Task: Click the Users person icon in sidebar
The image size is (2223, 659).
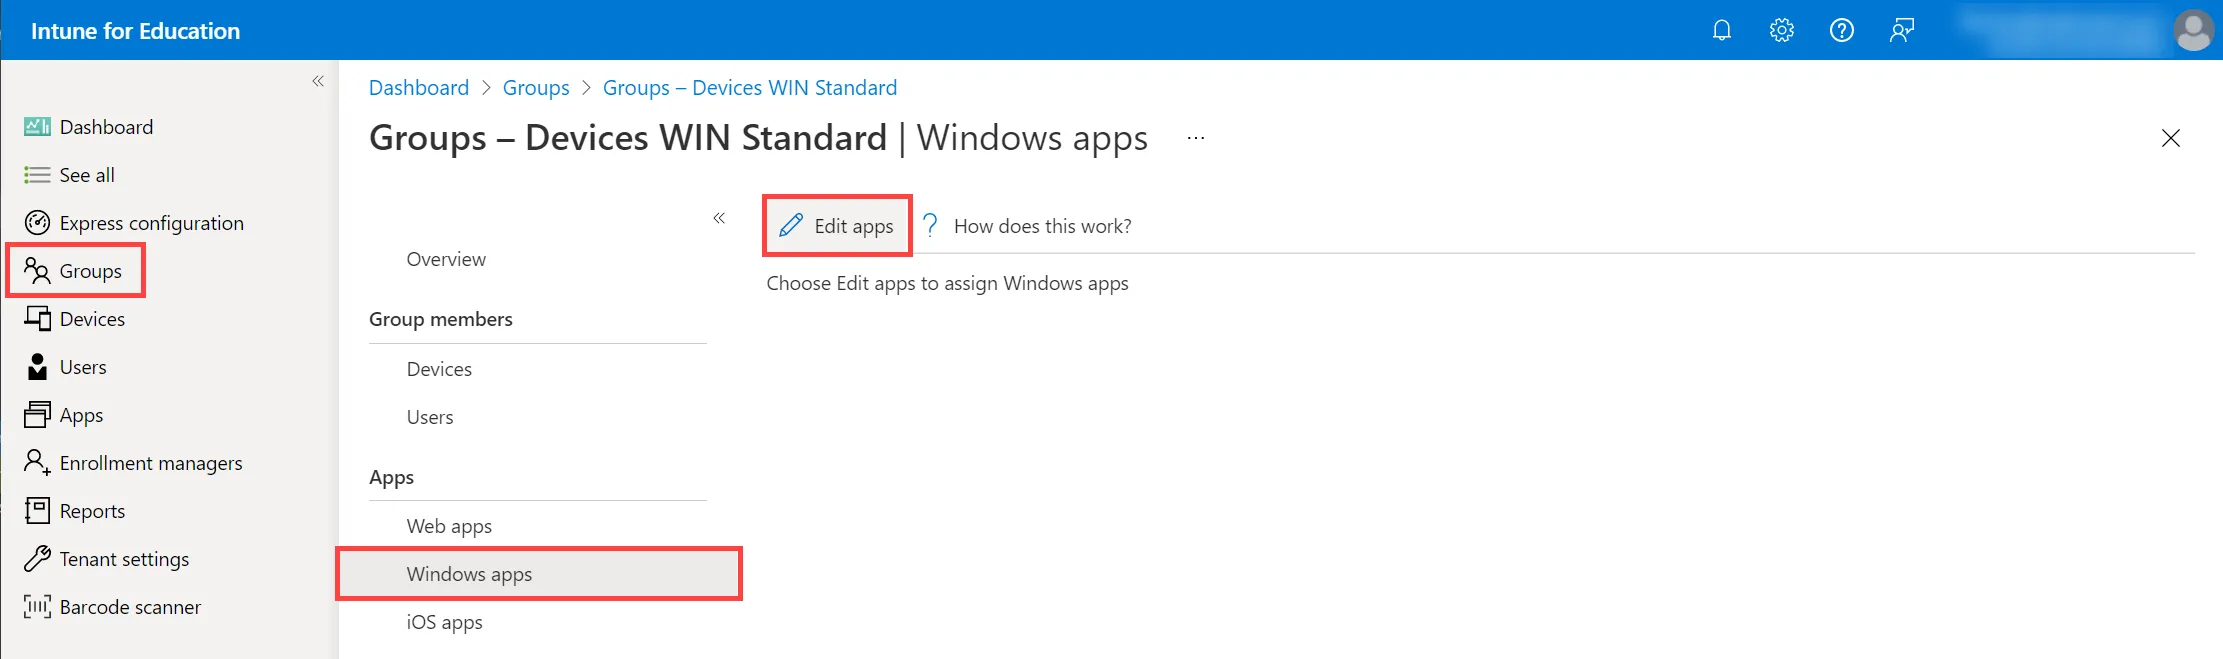Action: tap(37, 367)
